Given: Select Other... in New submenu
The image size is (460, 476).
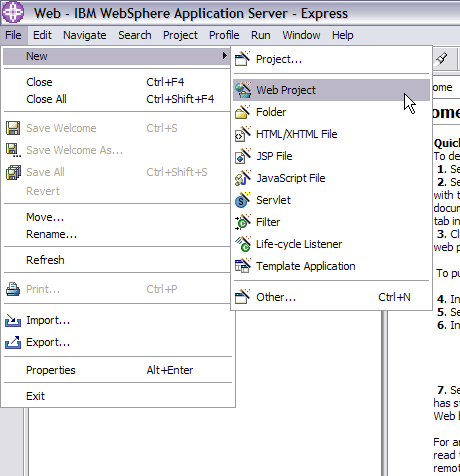Looking at the screenshot, I should [331, 297].
